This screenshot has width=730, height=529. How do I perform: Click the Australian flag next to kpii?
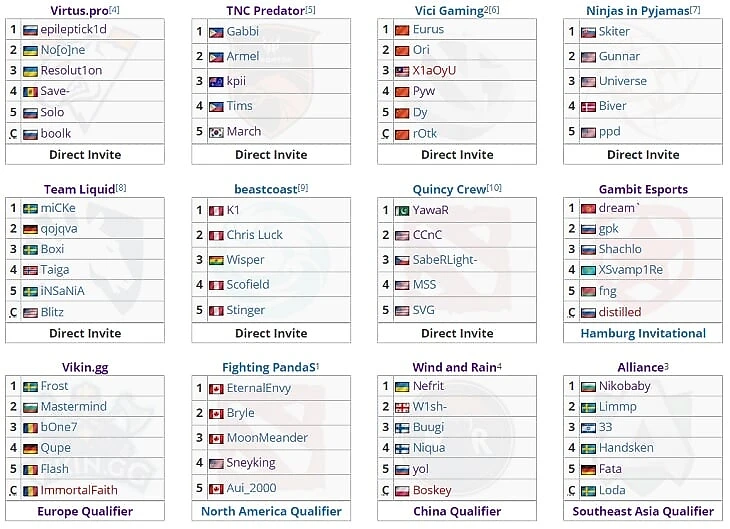click(216, 82)
